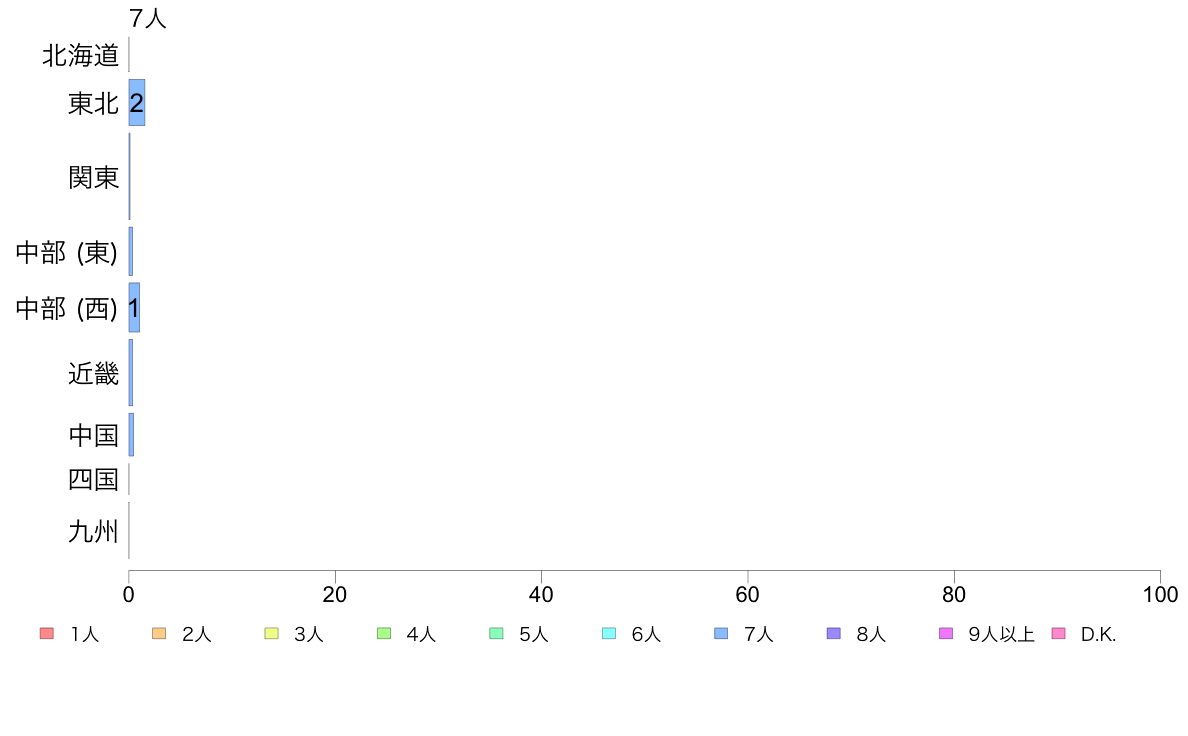
Task: Click the 関東 axis label
Action: tap(94, 177)
